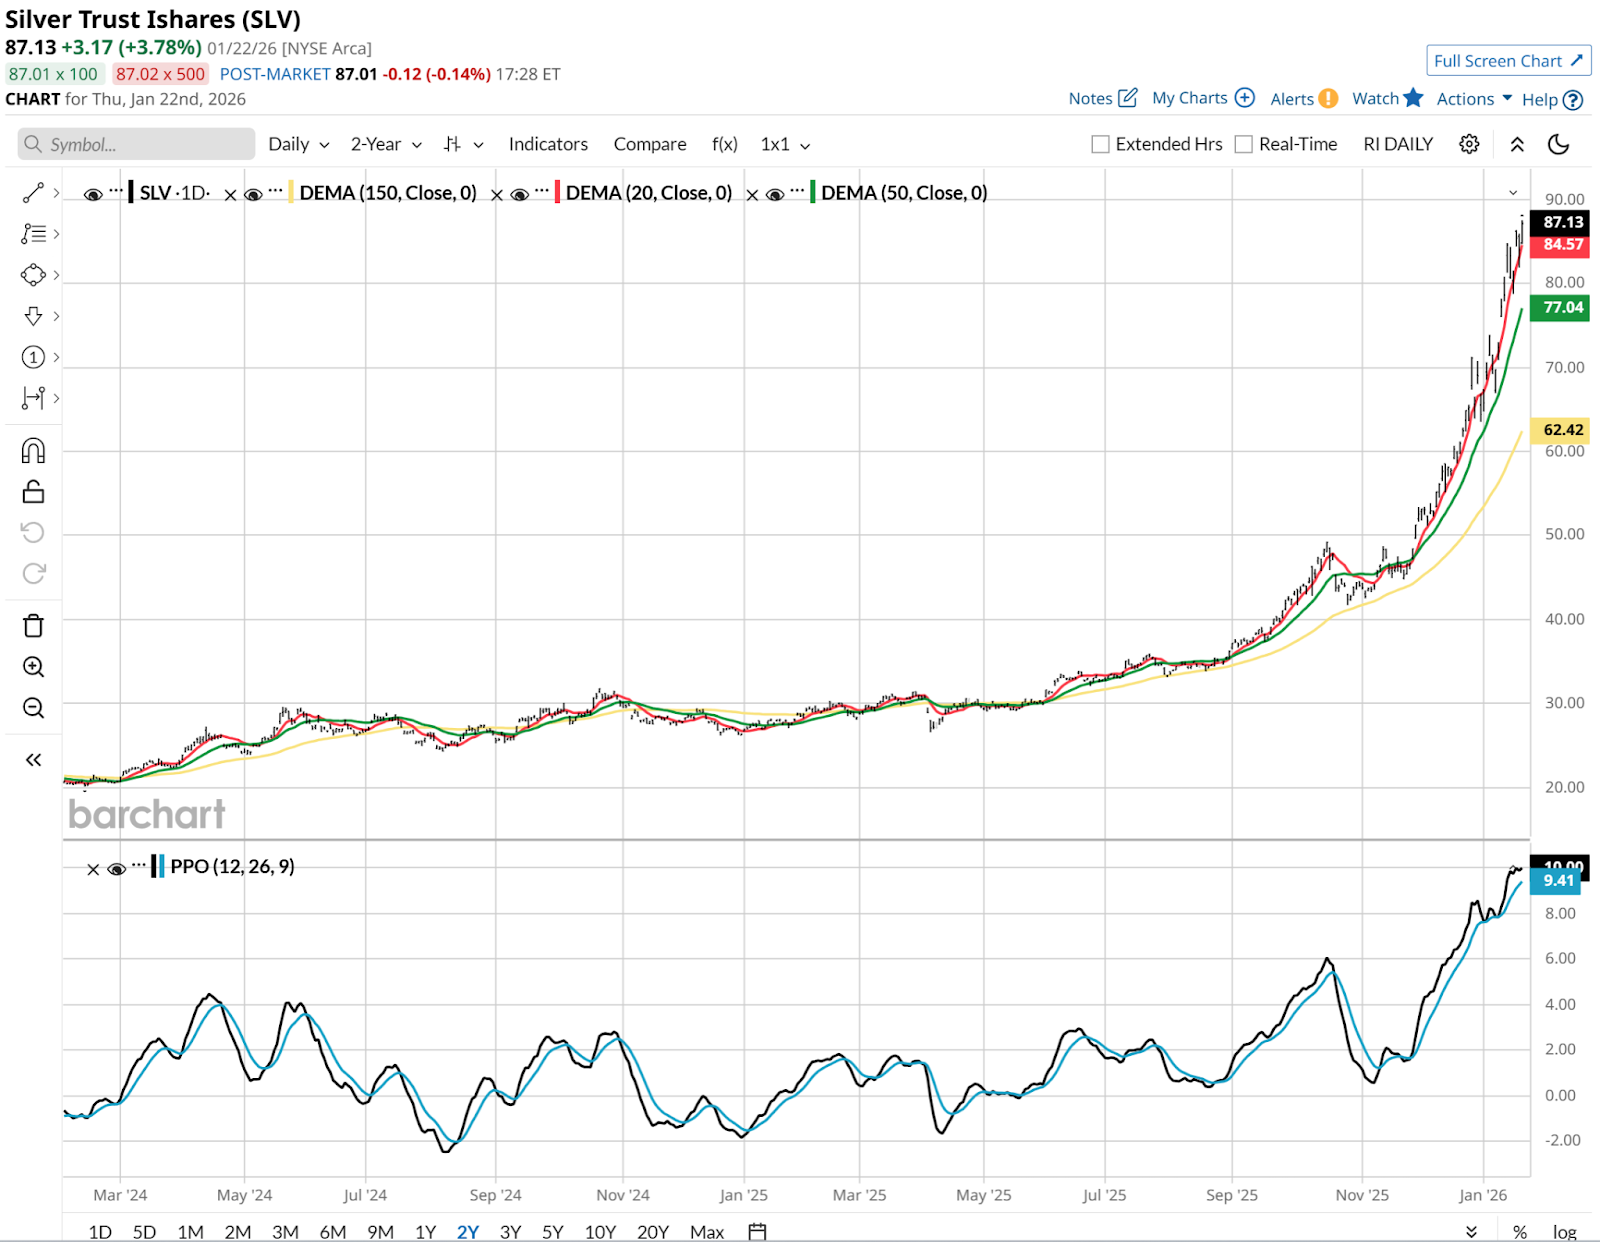Collapse the indicator legend chevron
This screenshot has width=1600, height=1242.
(x=1513, y=193)
